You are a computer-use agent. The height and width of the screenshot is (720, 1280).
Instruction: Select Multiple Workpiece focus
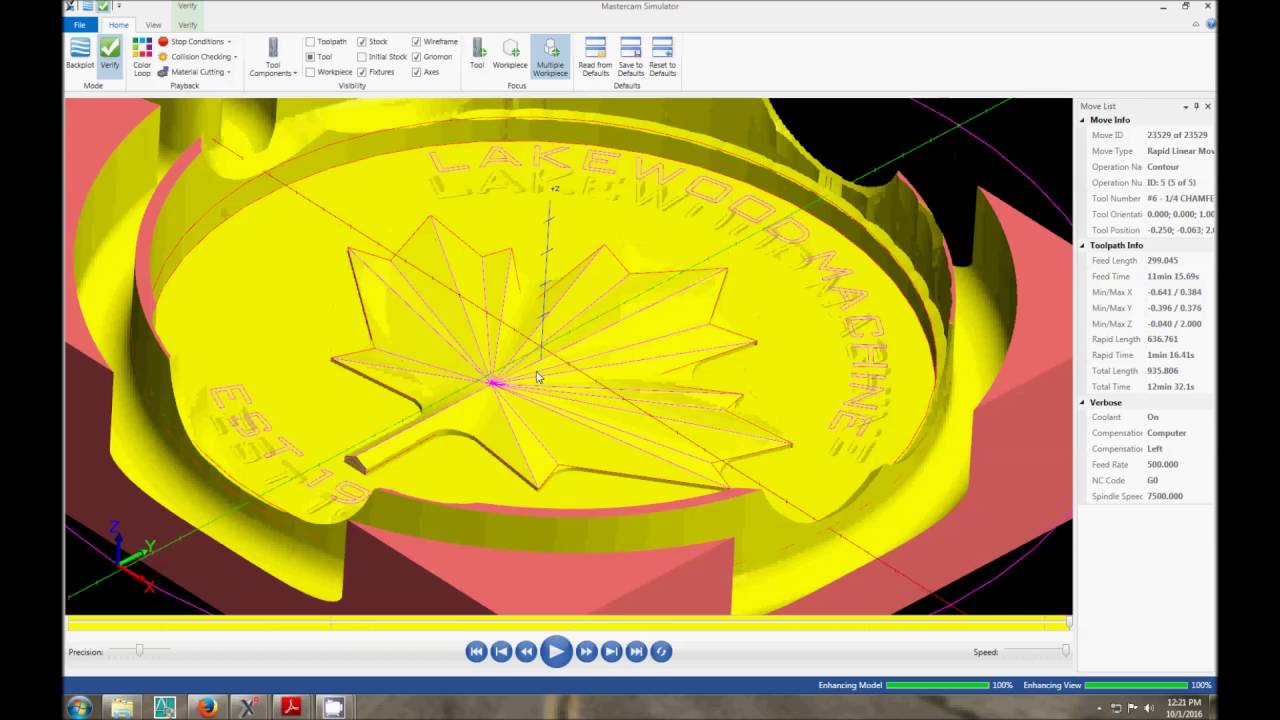click(550, 57)
